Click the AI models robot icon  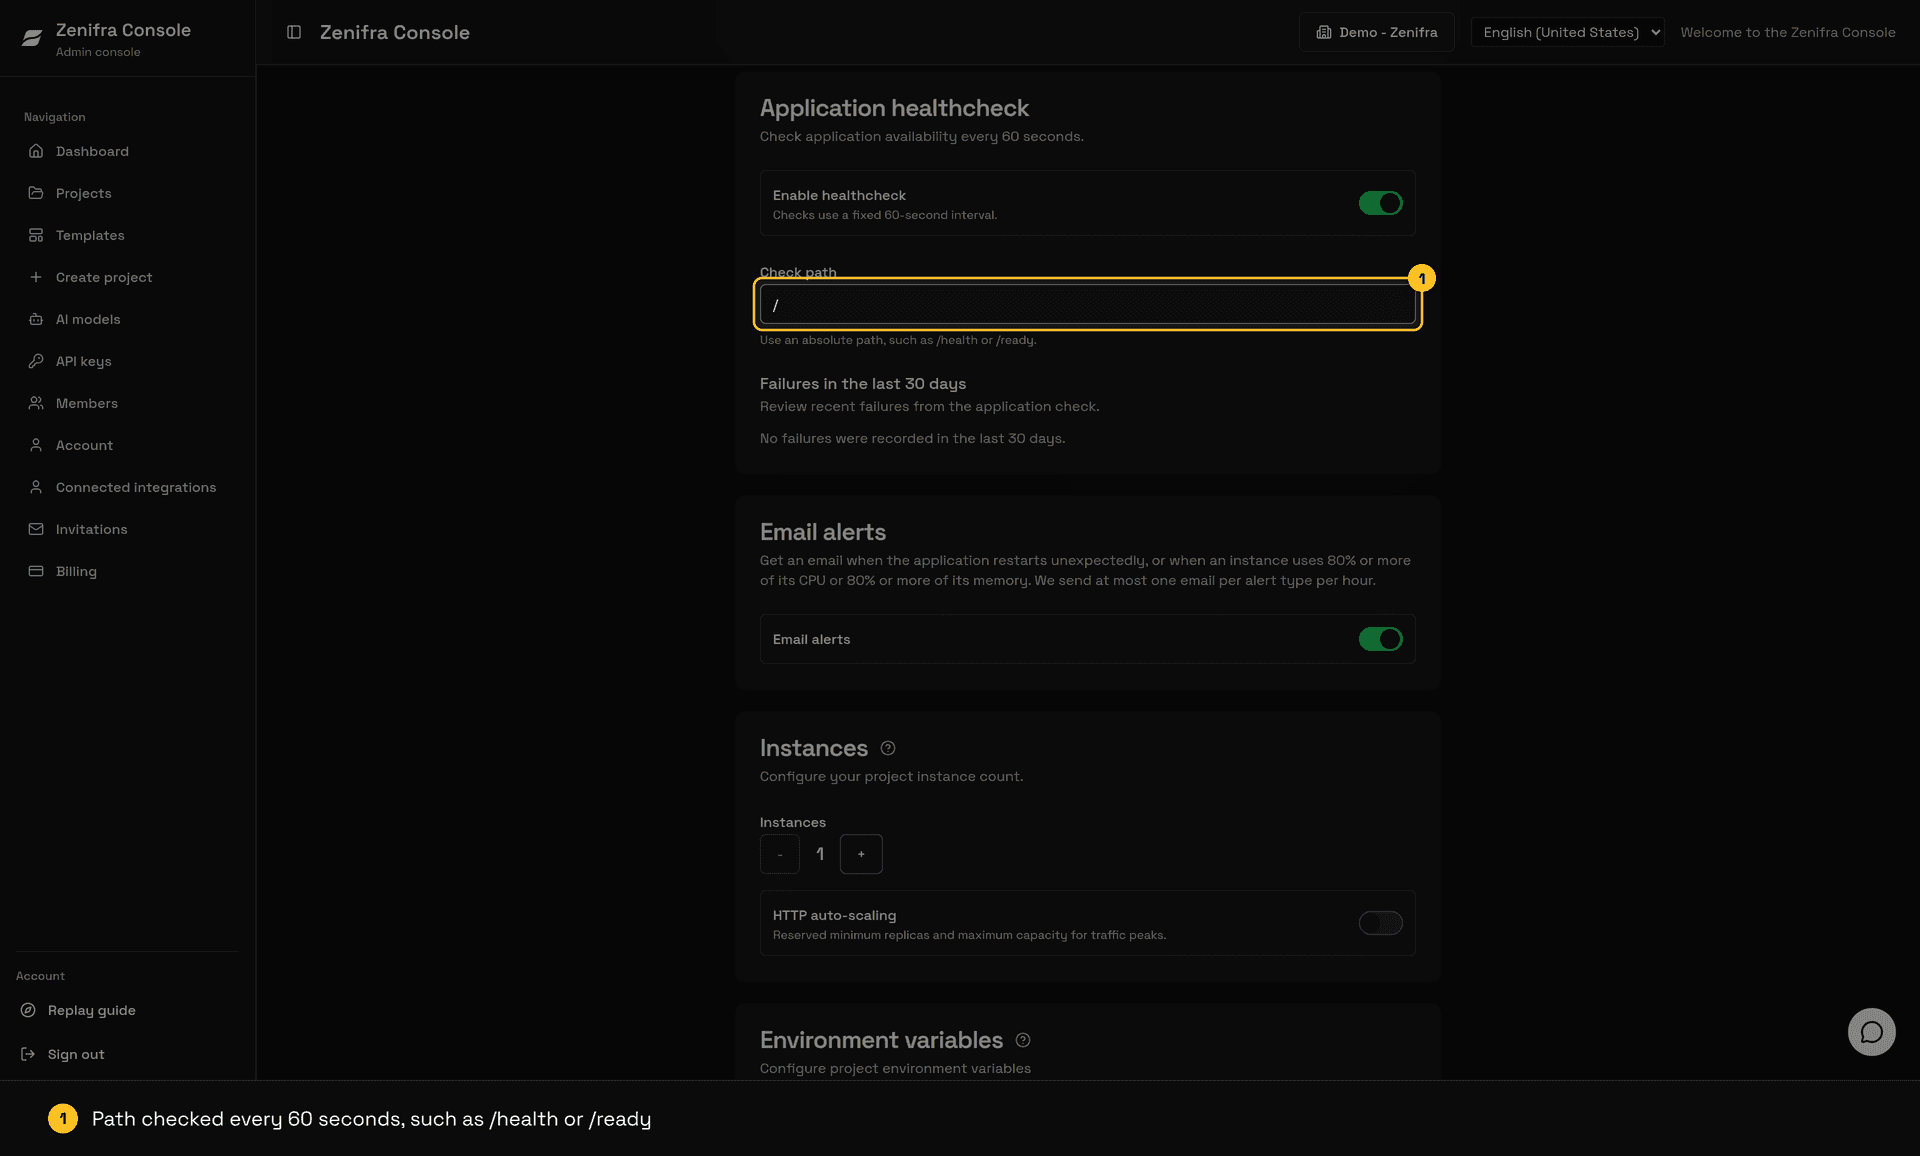(x=36, y=319)
